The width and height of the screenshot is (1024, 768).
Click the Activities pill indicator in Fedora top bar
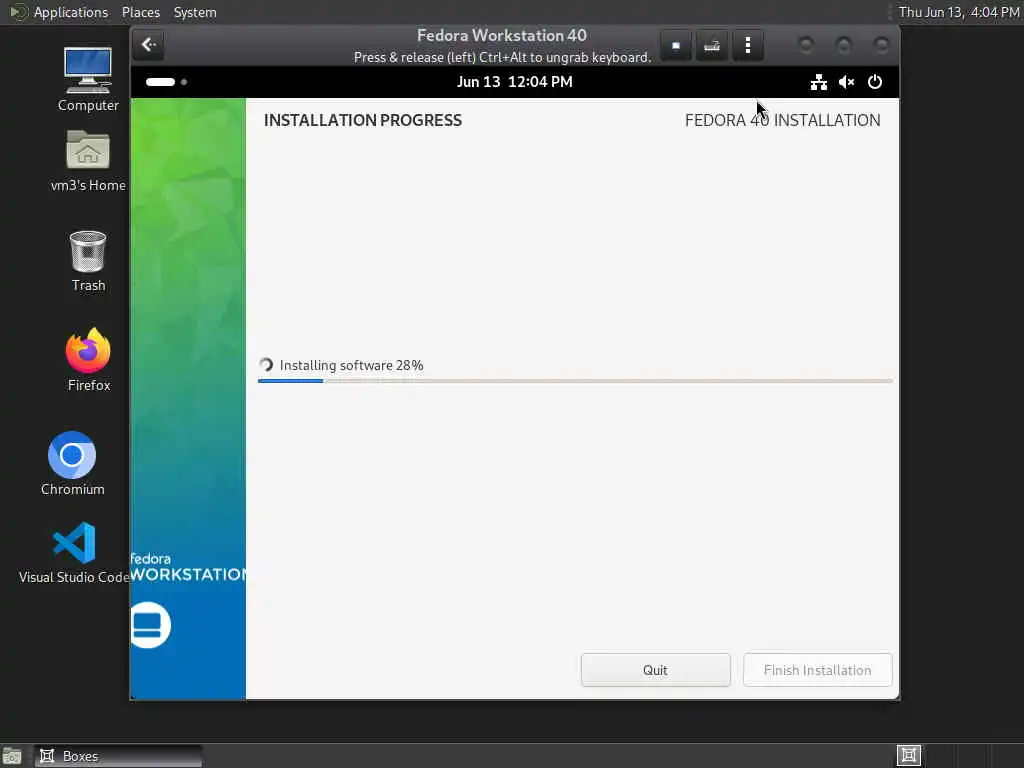click(x=161, y=82)
